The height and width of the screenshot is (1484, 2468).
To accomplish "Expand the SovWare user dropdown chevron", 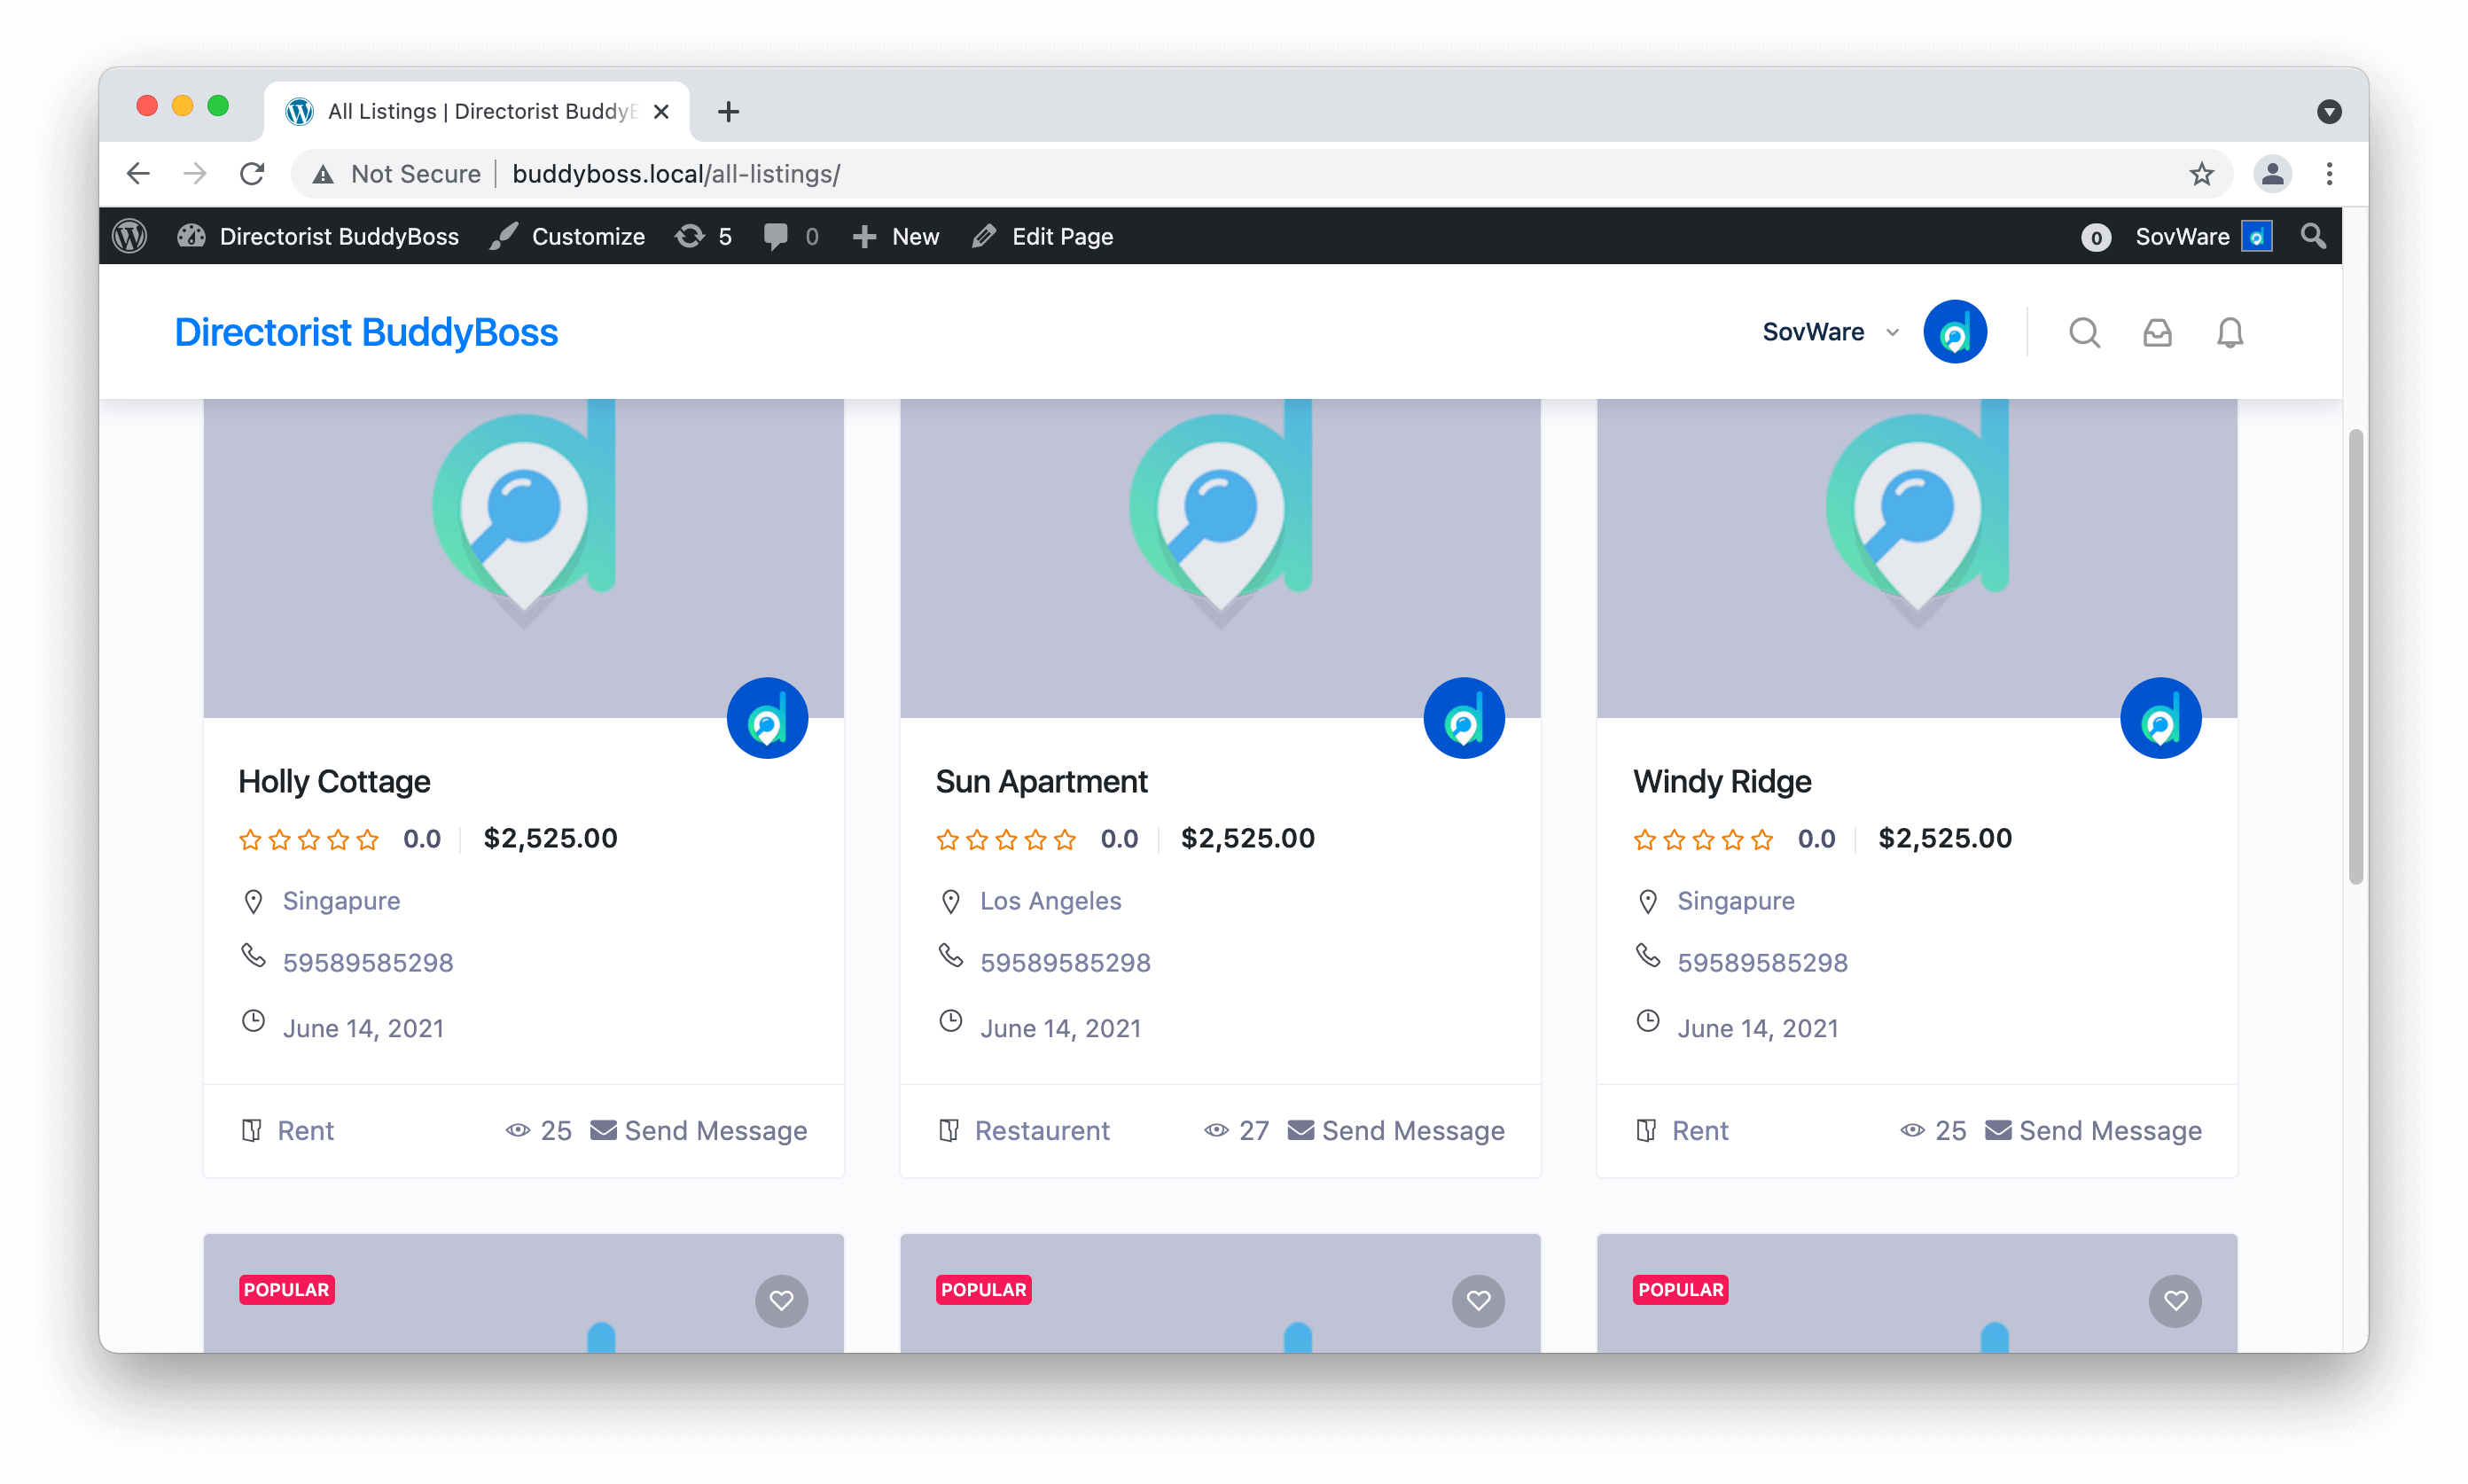I will pyautogui.click(x=1892, y=332).
